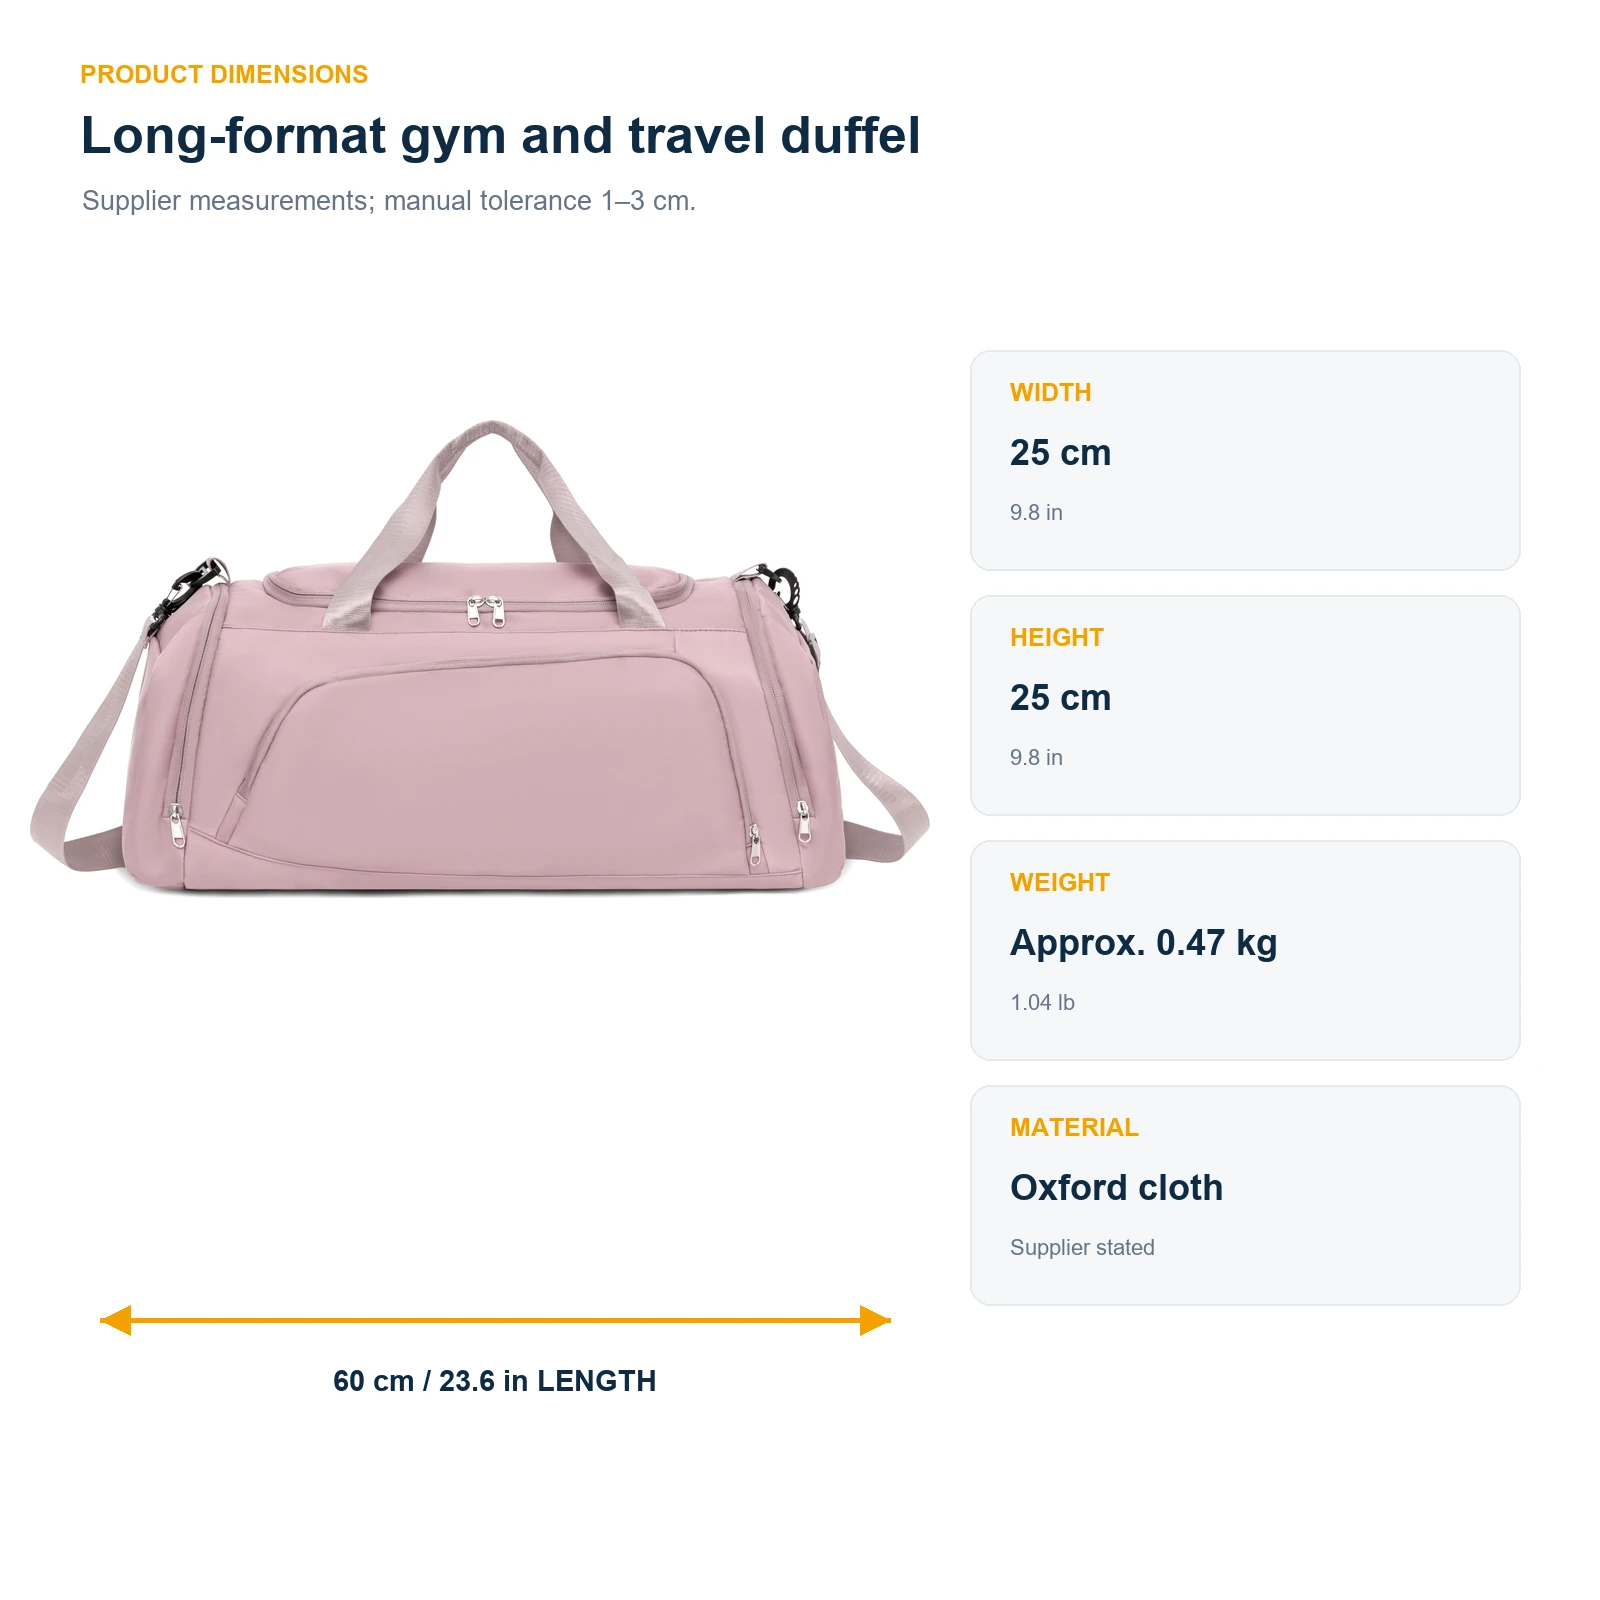This screenshot has width=1600, height=1600.
Task: Click the orange length measurement line
Action: click(495, 1320)
